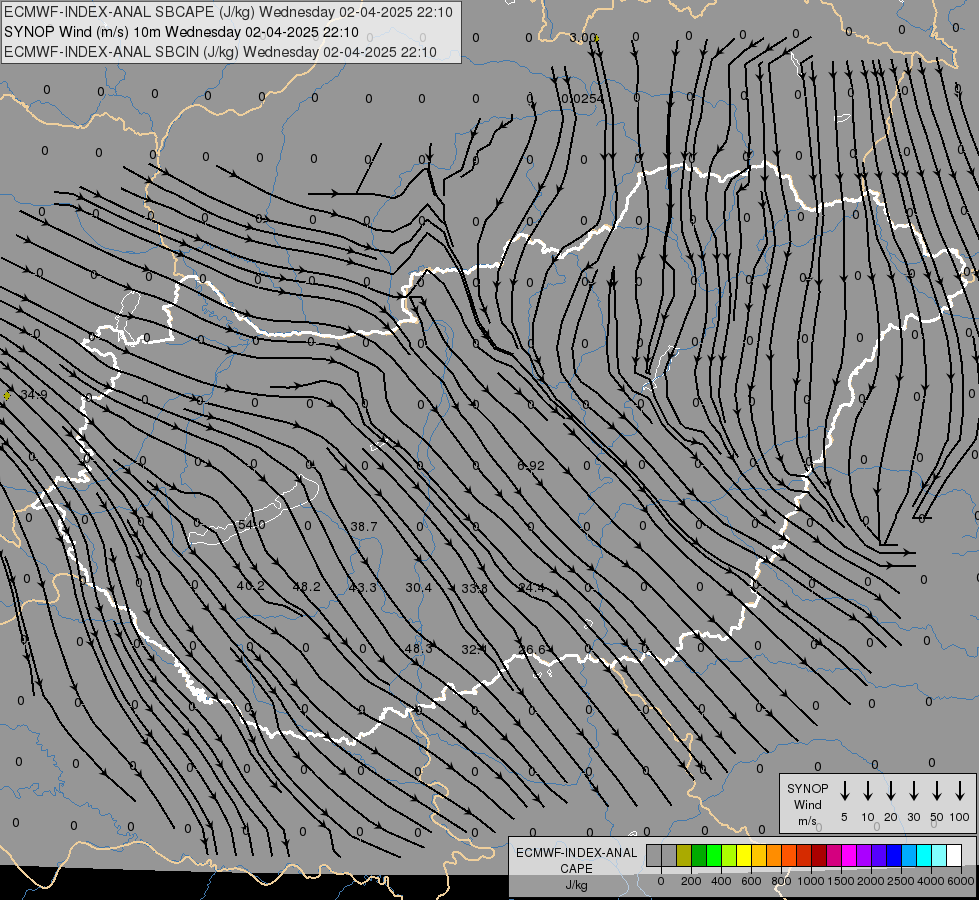This screenshot has height=900, width=979.
Task: Pick the yellow CAPE legend swatch
Action: (744, 855)
